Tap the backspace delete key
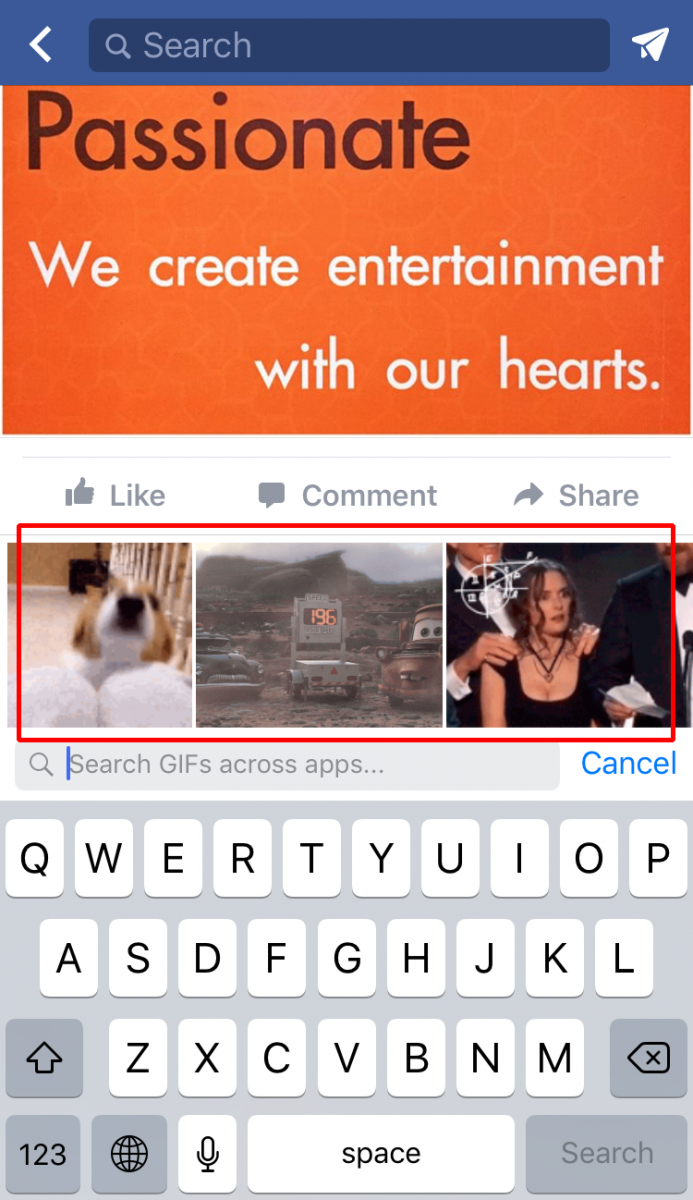The image size is (693, 1200). pos(648,1058)
